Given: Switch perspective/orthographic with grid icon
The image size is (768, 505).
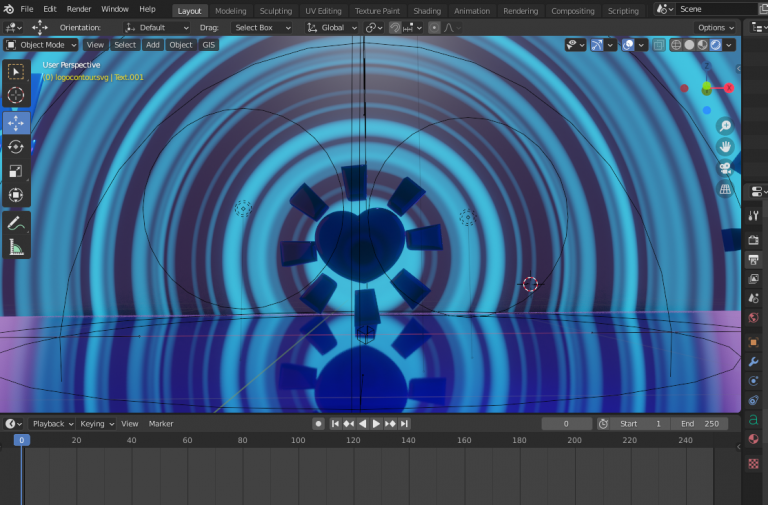Looking at the screenshot, I should (x=725, y=189).
